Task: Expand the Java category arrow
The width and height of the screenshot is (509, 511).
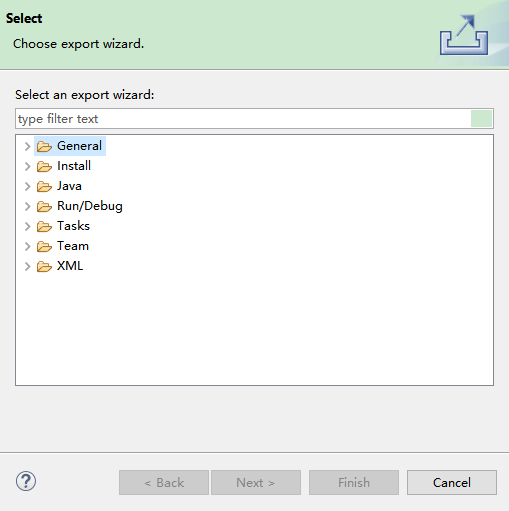Action: 28,186
